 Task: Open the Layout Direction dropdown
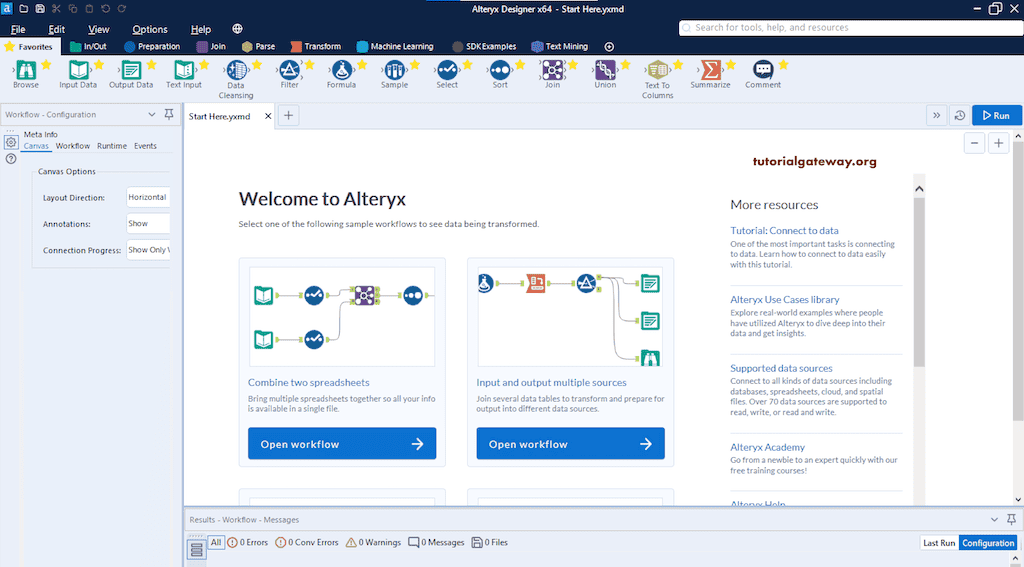(148, 197)
